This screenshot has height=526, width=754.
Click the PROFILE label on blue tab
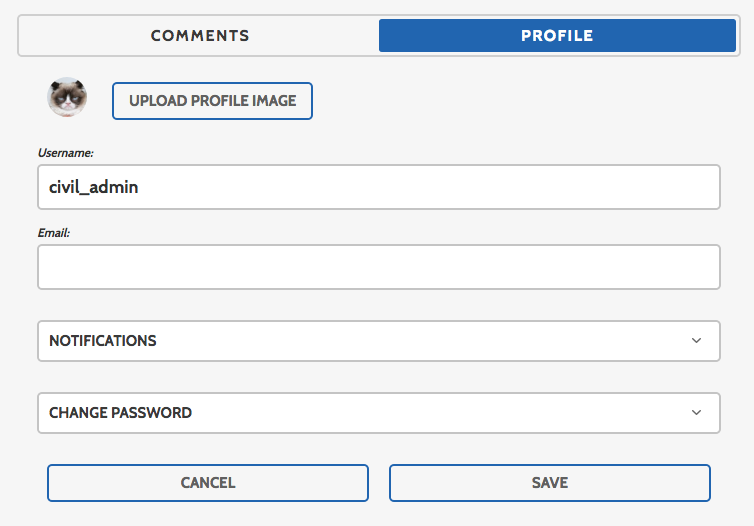click(x=557, y=36)
